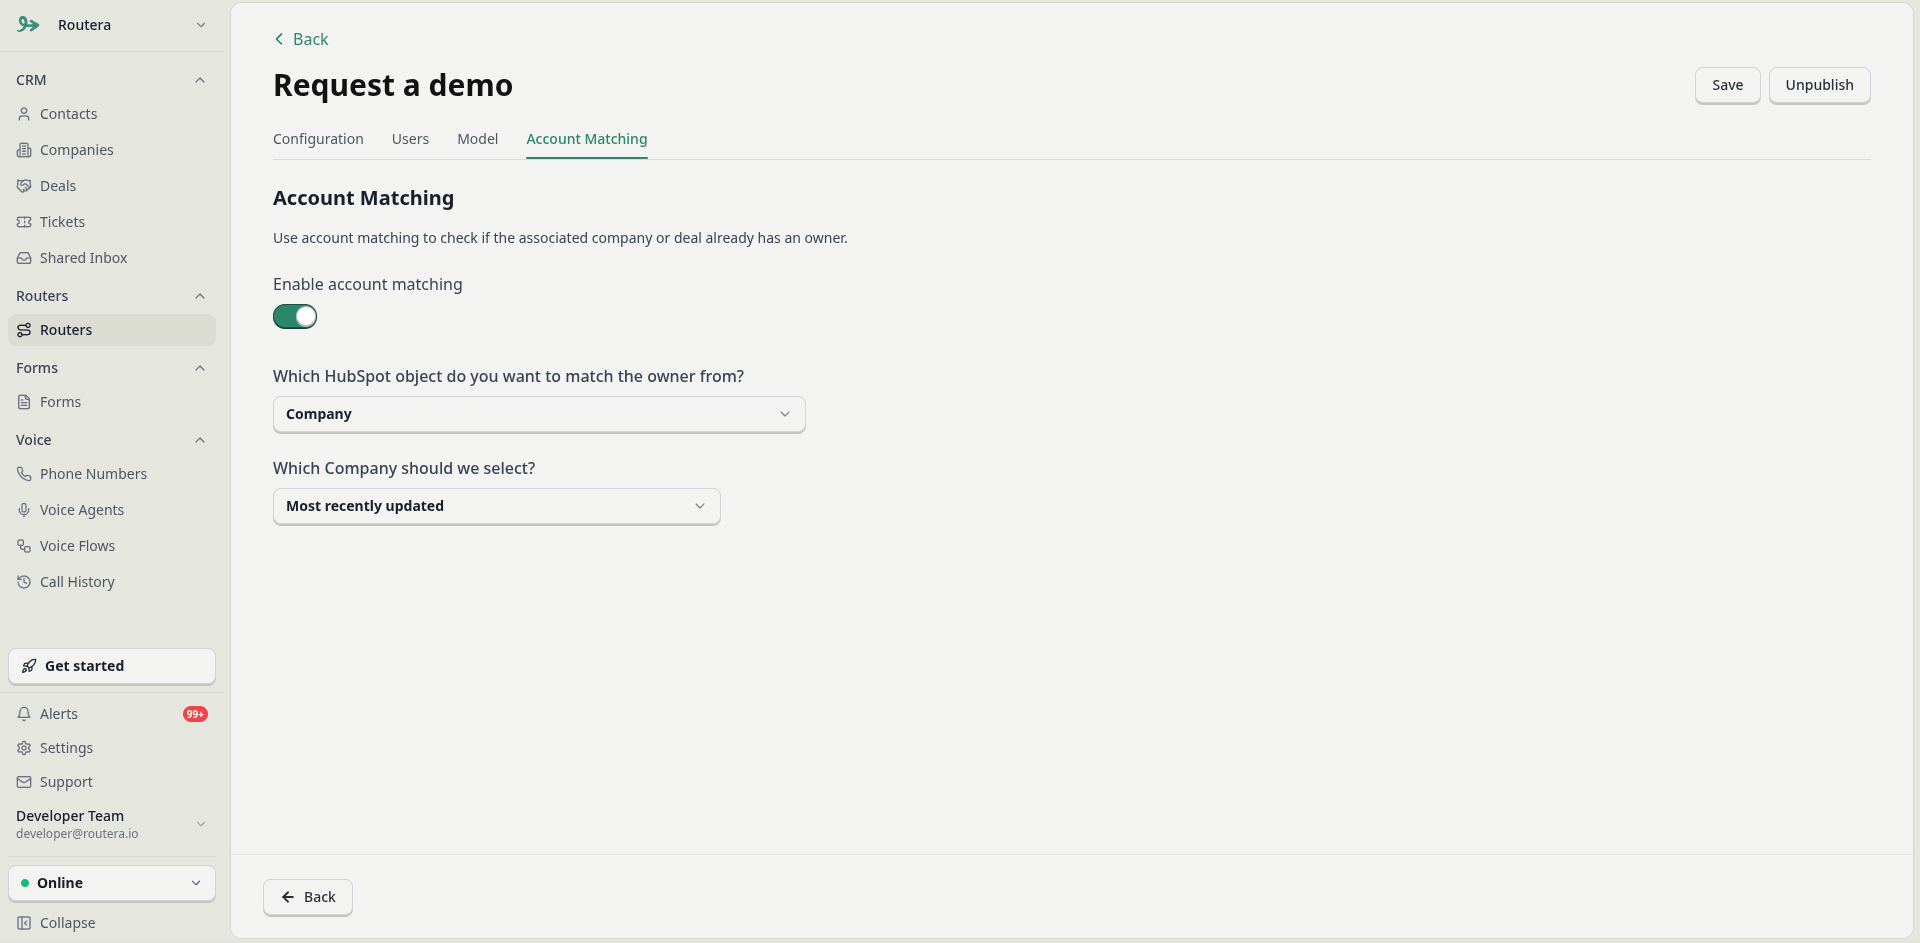Click the Alerts bell icon

pos(24,714)
